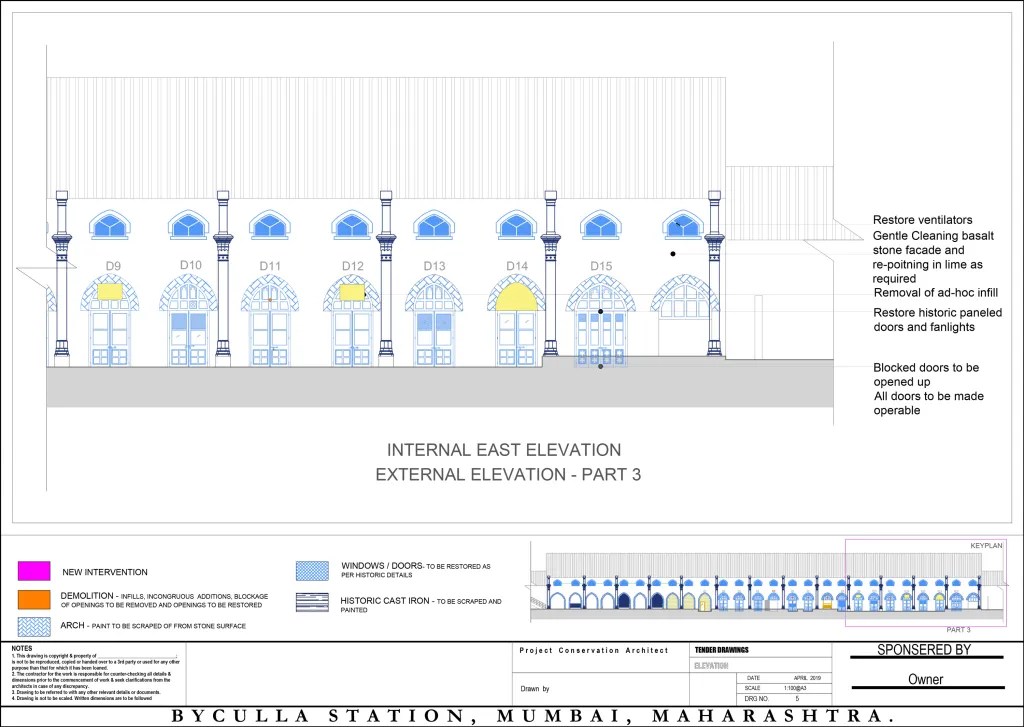
Task: Click the Blocked doors to be opened up note
Action: pos(926,375)
